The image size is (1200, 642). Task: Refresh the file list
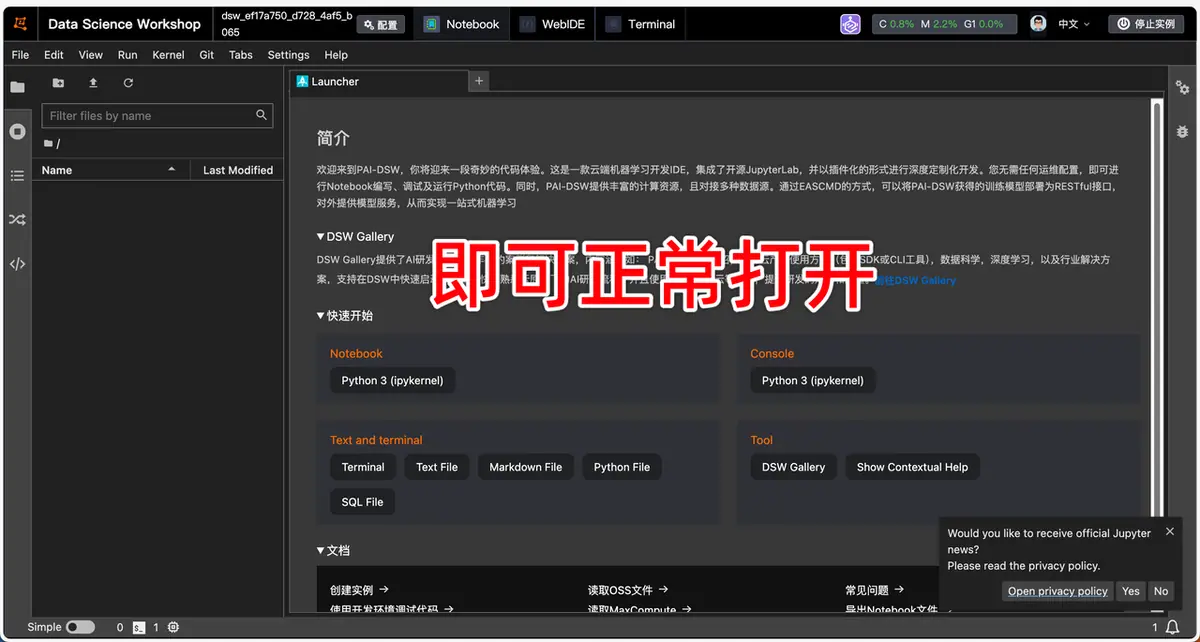click(128, 83)
